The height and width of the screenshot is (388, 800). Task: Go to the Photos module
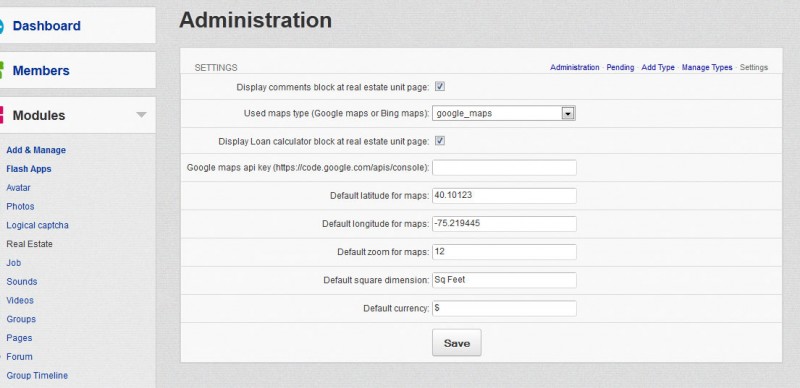tap(20, 206)
